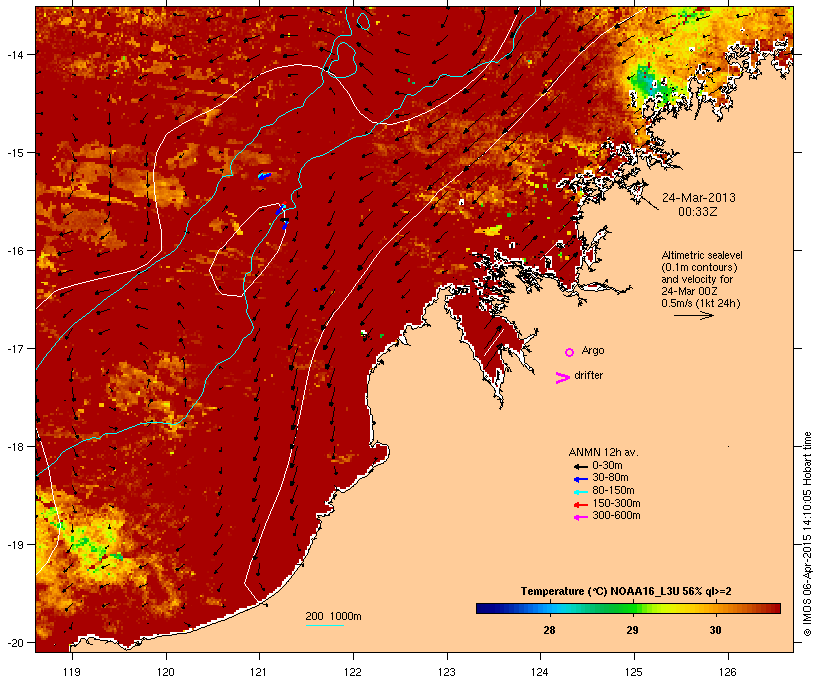The image size is (820, 680).
Task: Click the drifter legend label
Action: 588,375
